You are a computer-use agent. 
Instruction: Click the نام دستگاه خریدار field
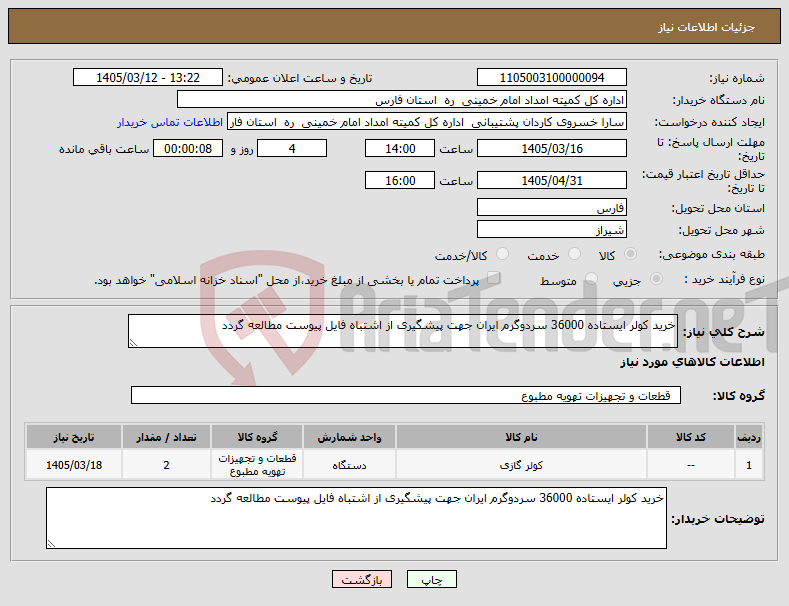402,100
